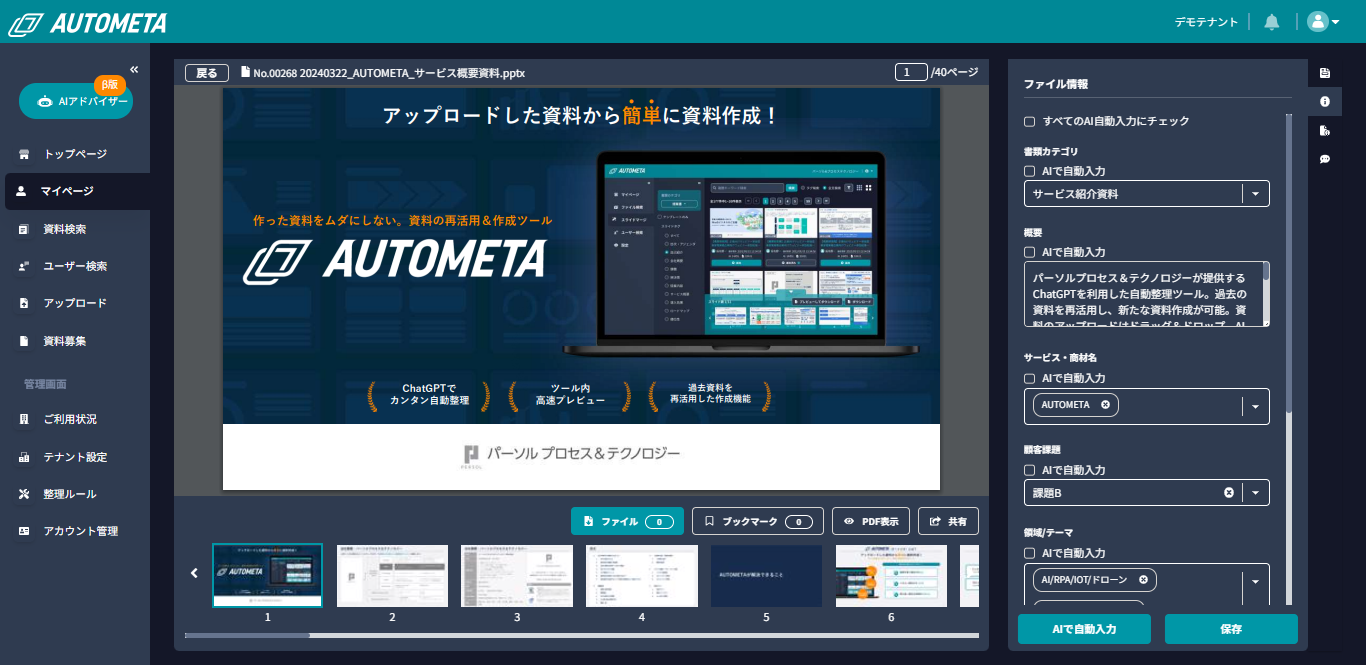The width and height of the screenshot is (1366, 665).
Task: Open the ブックマーク button
Action: [758, 521]
